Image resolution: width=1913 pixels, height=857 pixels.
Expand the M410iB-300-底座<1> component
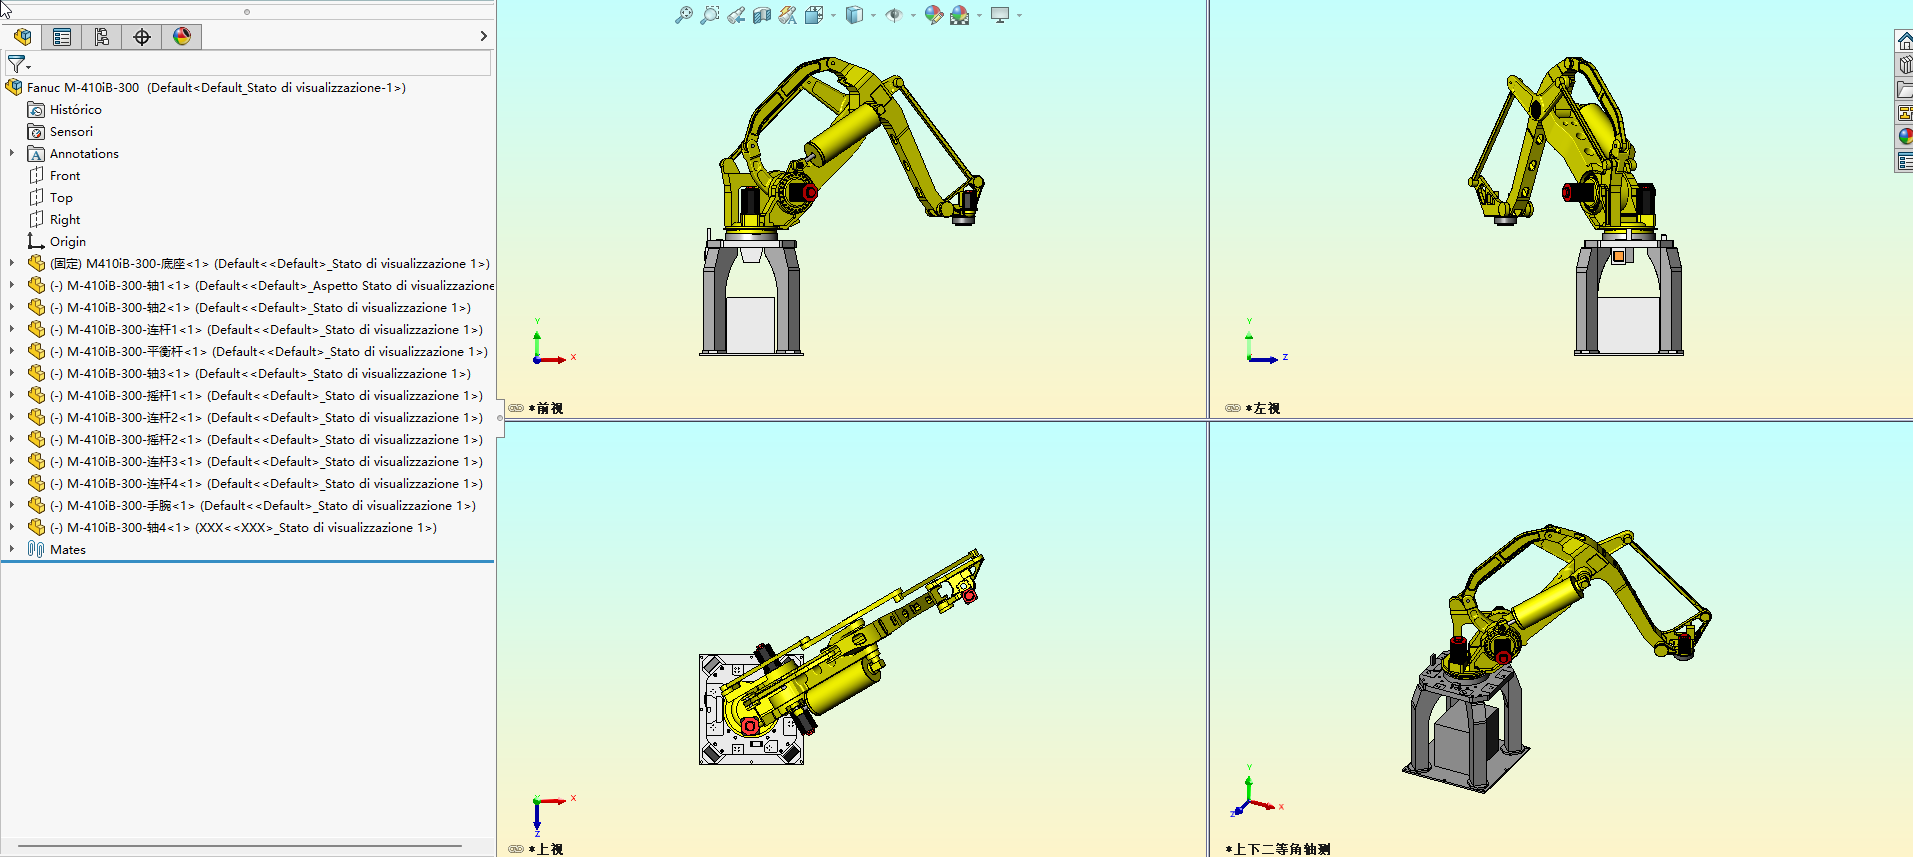point(12,263)
